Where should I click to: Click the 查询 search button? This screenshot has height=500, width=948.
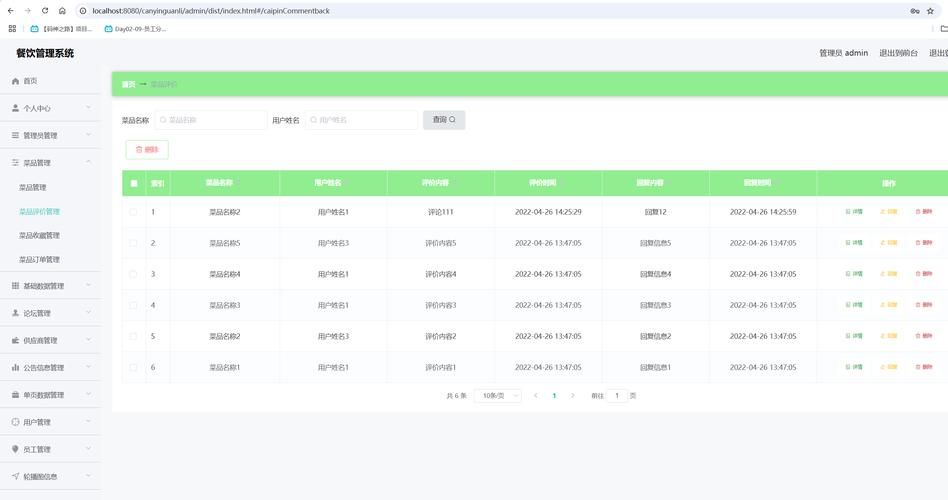tap(443, 120)
